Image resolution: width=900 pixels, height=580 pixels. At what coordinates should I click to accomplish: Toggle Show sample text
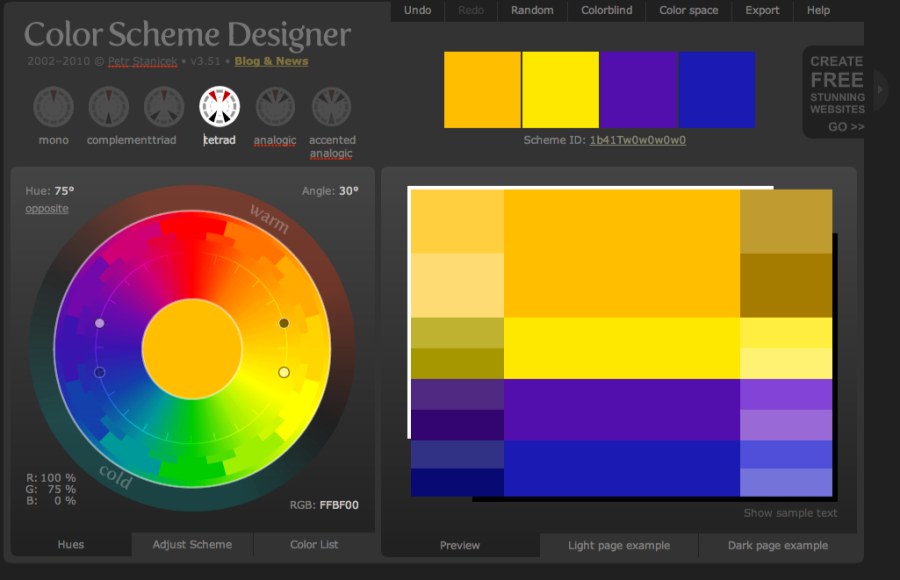click(790, 513)
